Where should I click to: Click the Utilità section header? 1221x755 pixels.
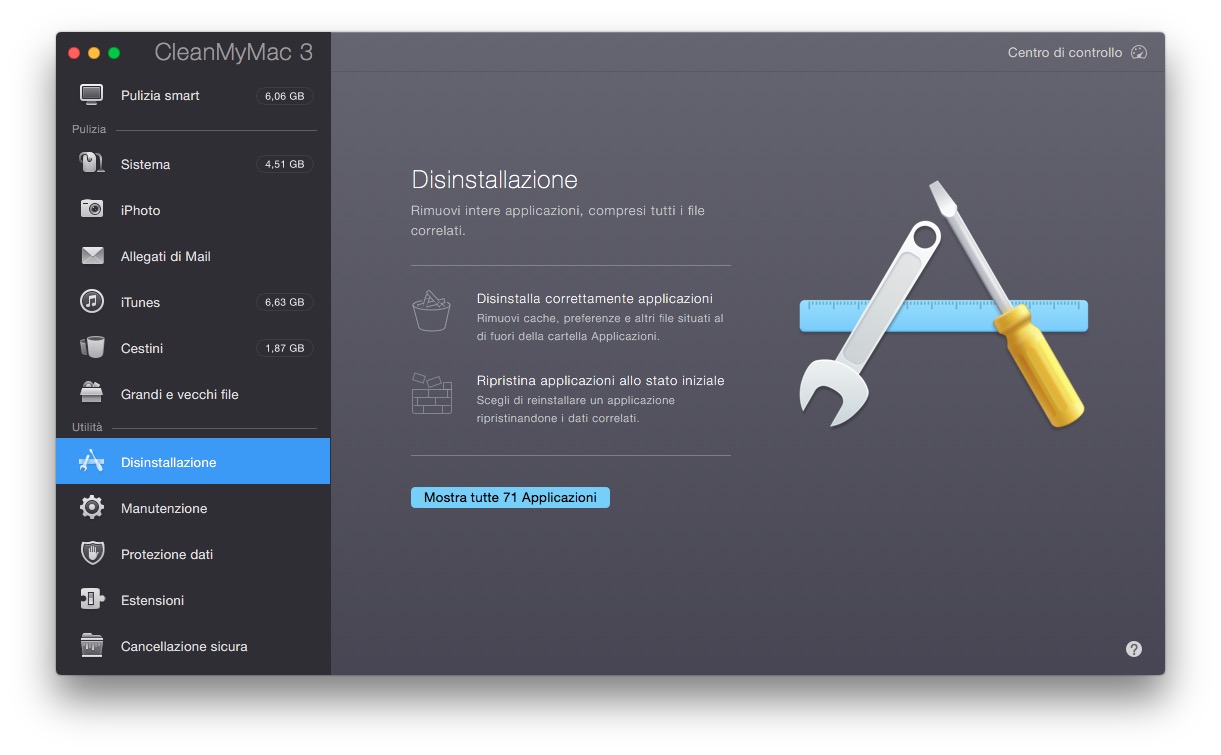pyautogui.click(x=87, y=427)
